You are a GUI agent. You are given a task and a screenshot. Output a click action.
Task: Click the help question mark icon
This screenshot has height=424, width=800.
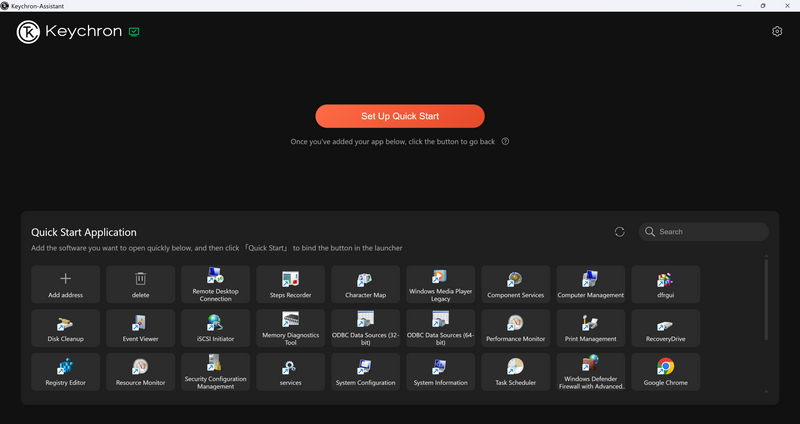(x=505, y=141)
